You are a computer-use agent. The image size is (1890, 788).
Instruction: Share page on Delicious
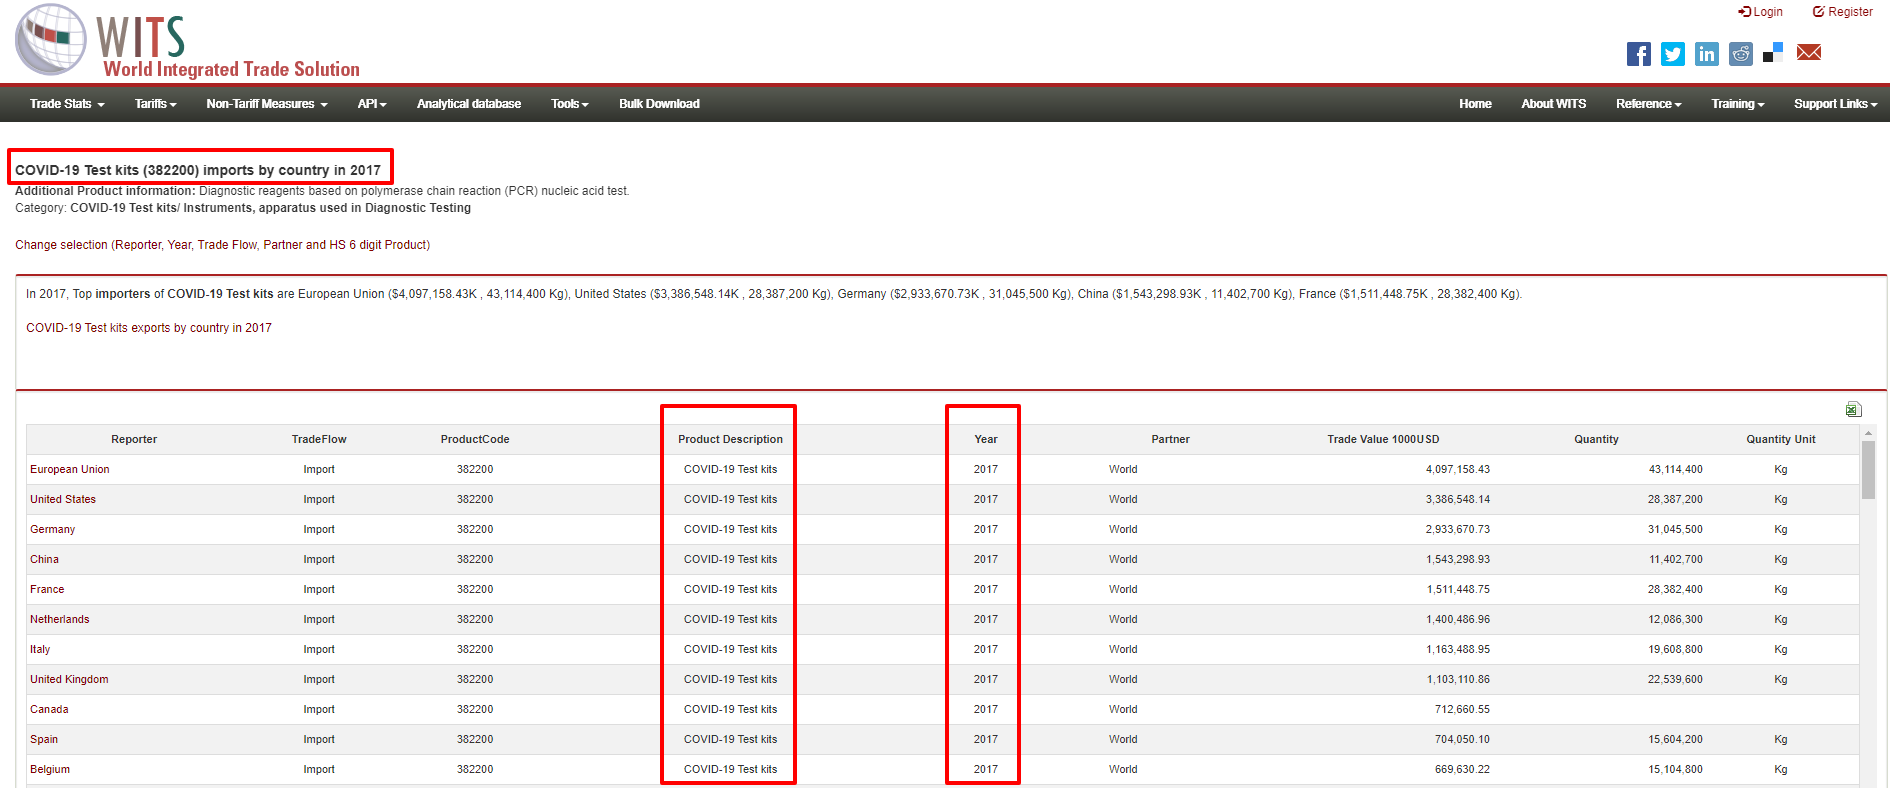(x=1773, y=54)
